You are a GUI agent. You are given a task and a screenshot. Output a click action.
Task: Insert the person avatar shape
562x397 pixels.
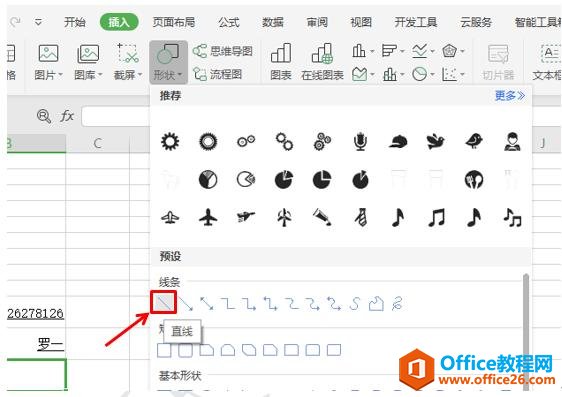point(512,141)
